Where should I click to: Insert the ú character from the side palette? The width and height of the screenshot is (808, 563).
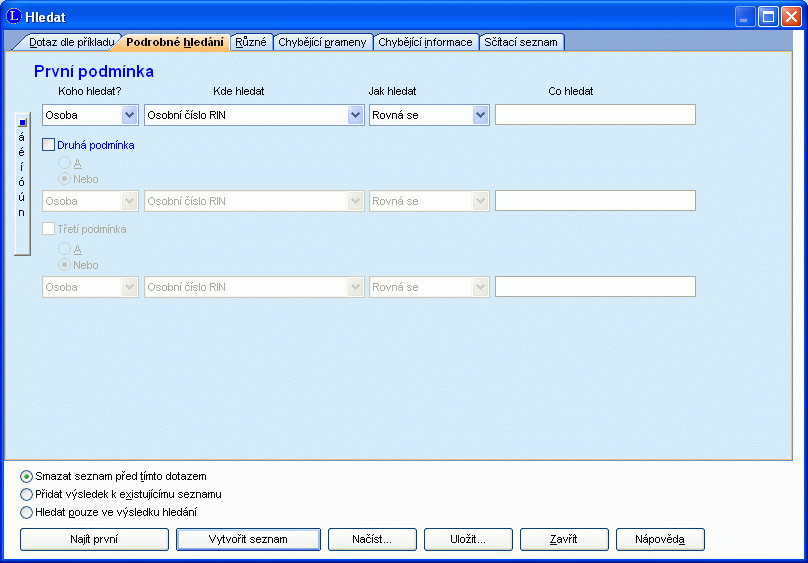[x=22, y=197]
